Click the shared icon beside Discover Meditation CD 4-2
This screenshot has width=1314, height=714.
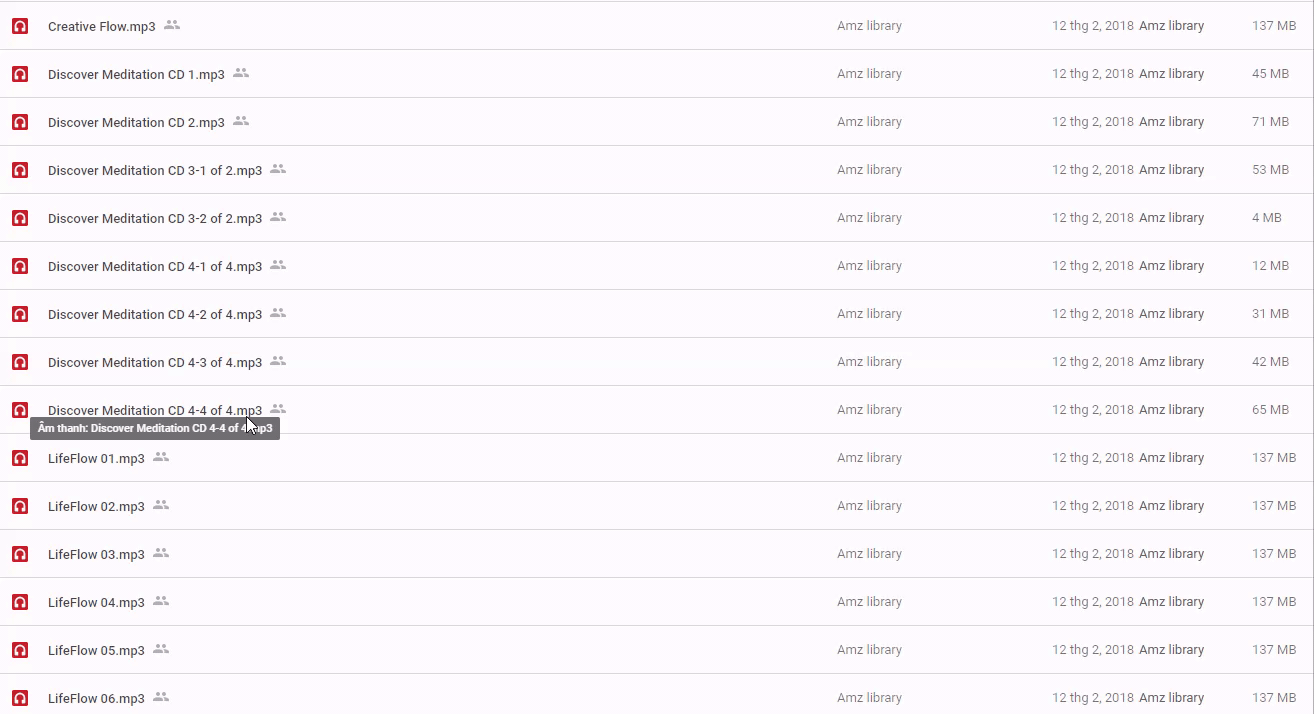click(278, 313)
